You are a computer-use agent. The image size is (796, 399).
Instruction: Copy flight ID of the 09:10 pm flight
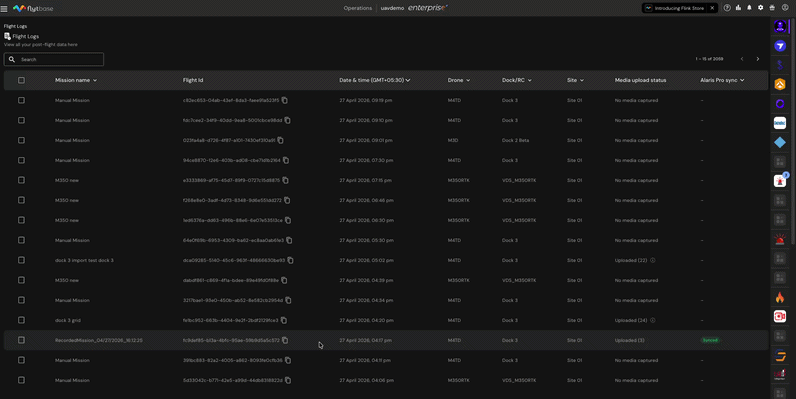click(x=288, y=120)
